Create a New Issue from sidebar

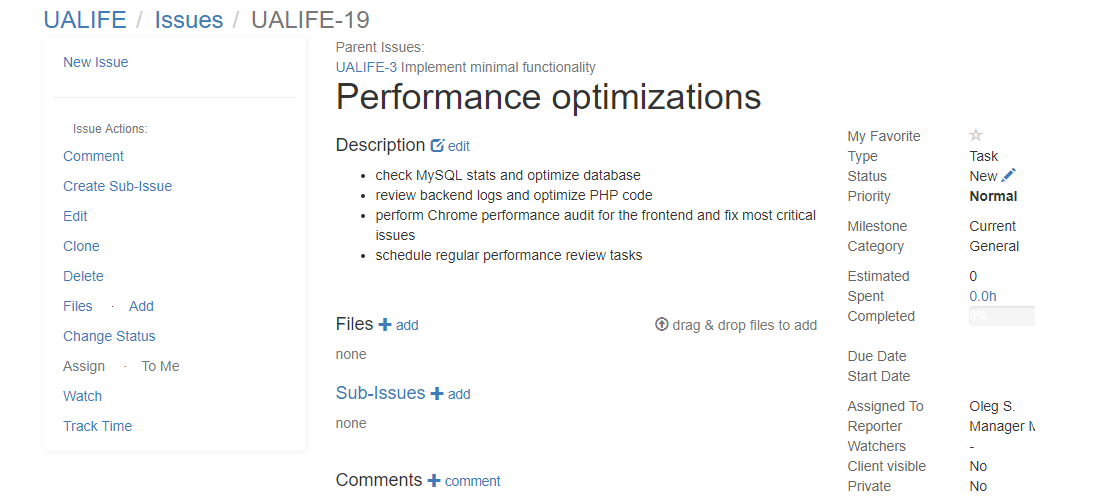point(96,62)
